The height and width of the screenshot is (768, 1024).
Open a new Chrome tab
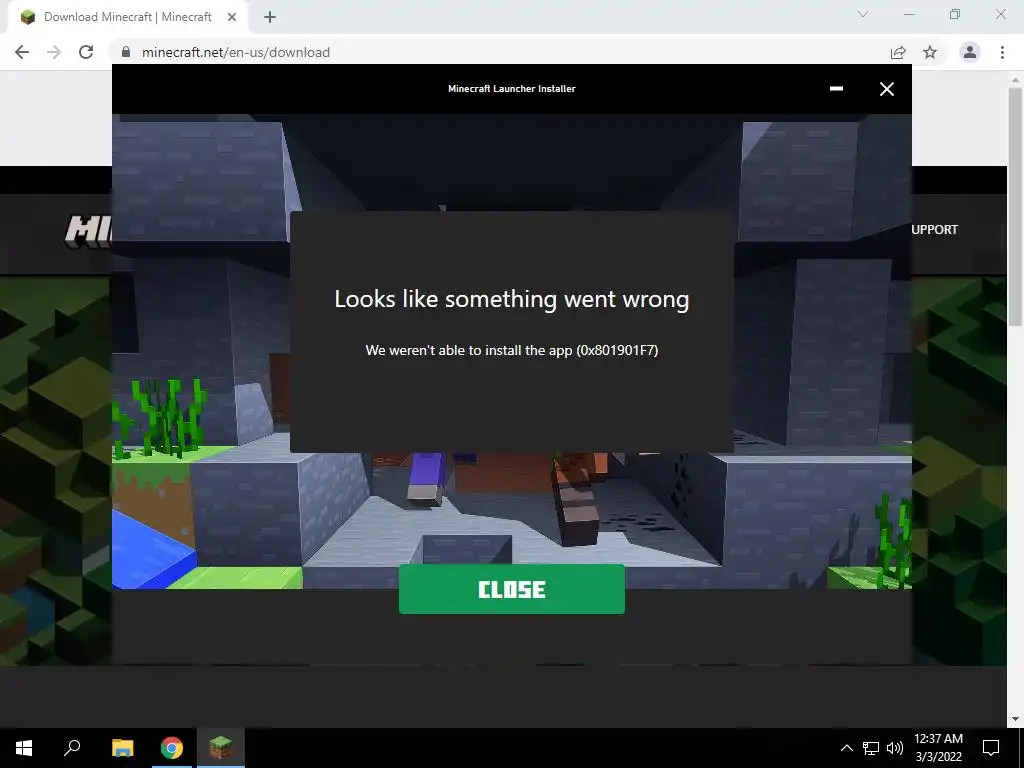point(270,17)
